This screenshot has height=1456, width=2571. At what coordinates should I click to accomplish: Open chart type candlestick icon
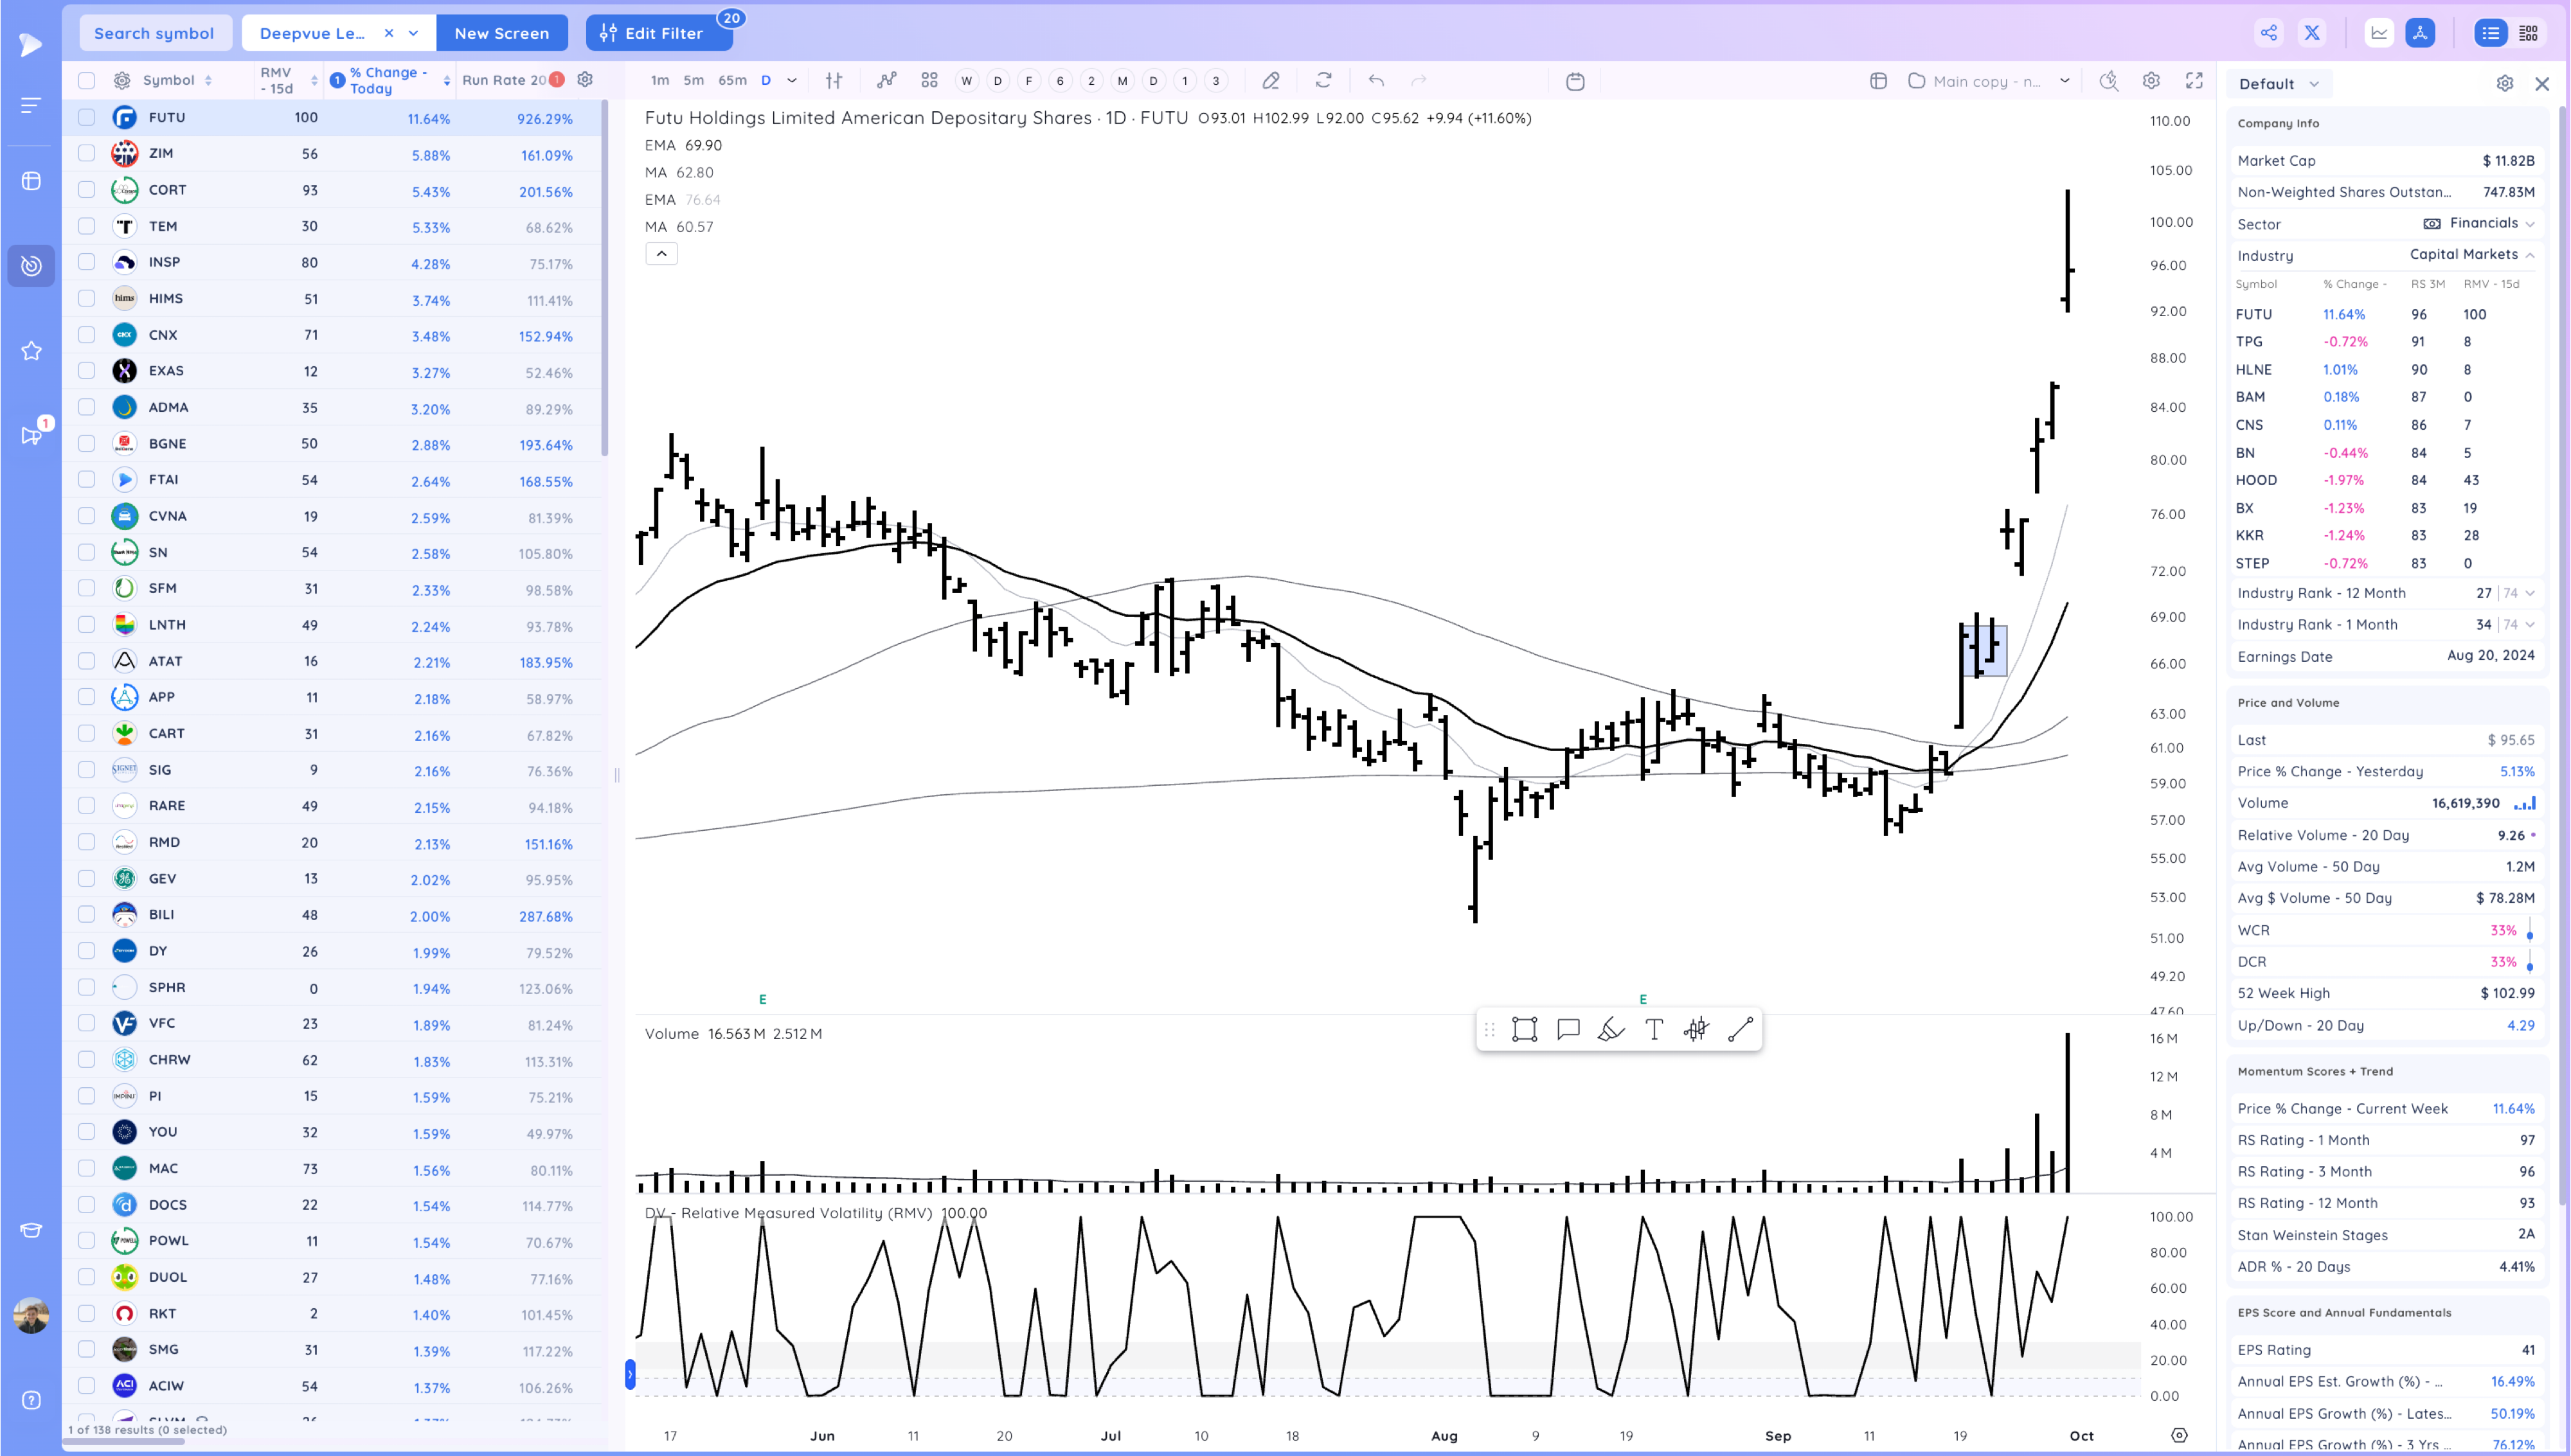pos(833,80)
